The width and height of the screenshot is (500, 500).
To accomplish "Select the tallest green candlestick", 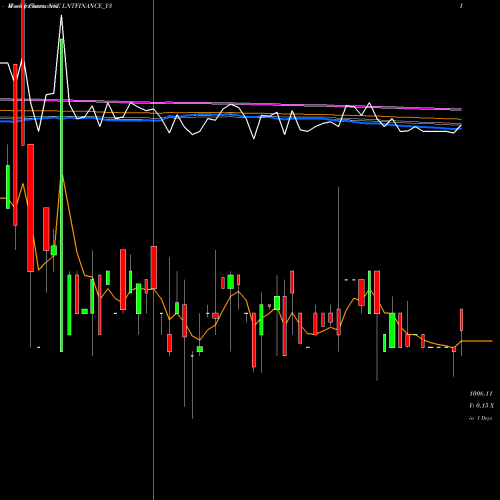I will [x=61, y=195].
